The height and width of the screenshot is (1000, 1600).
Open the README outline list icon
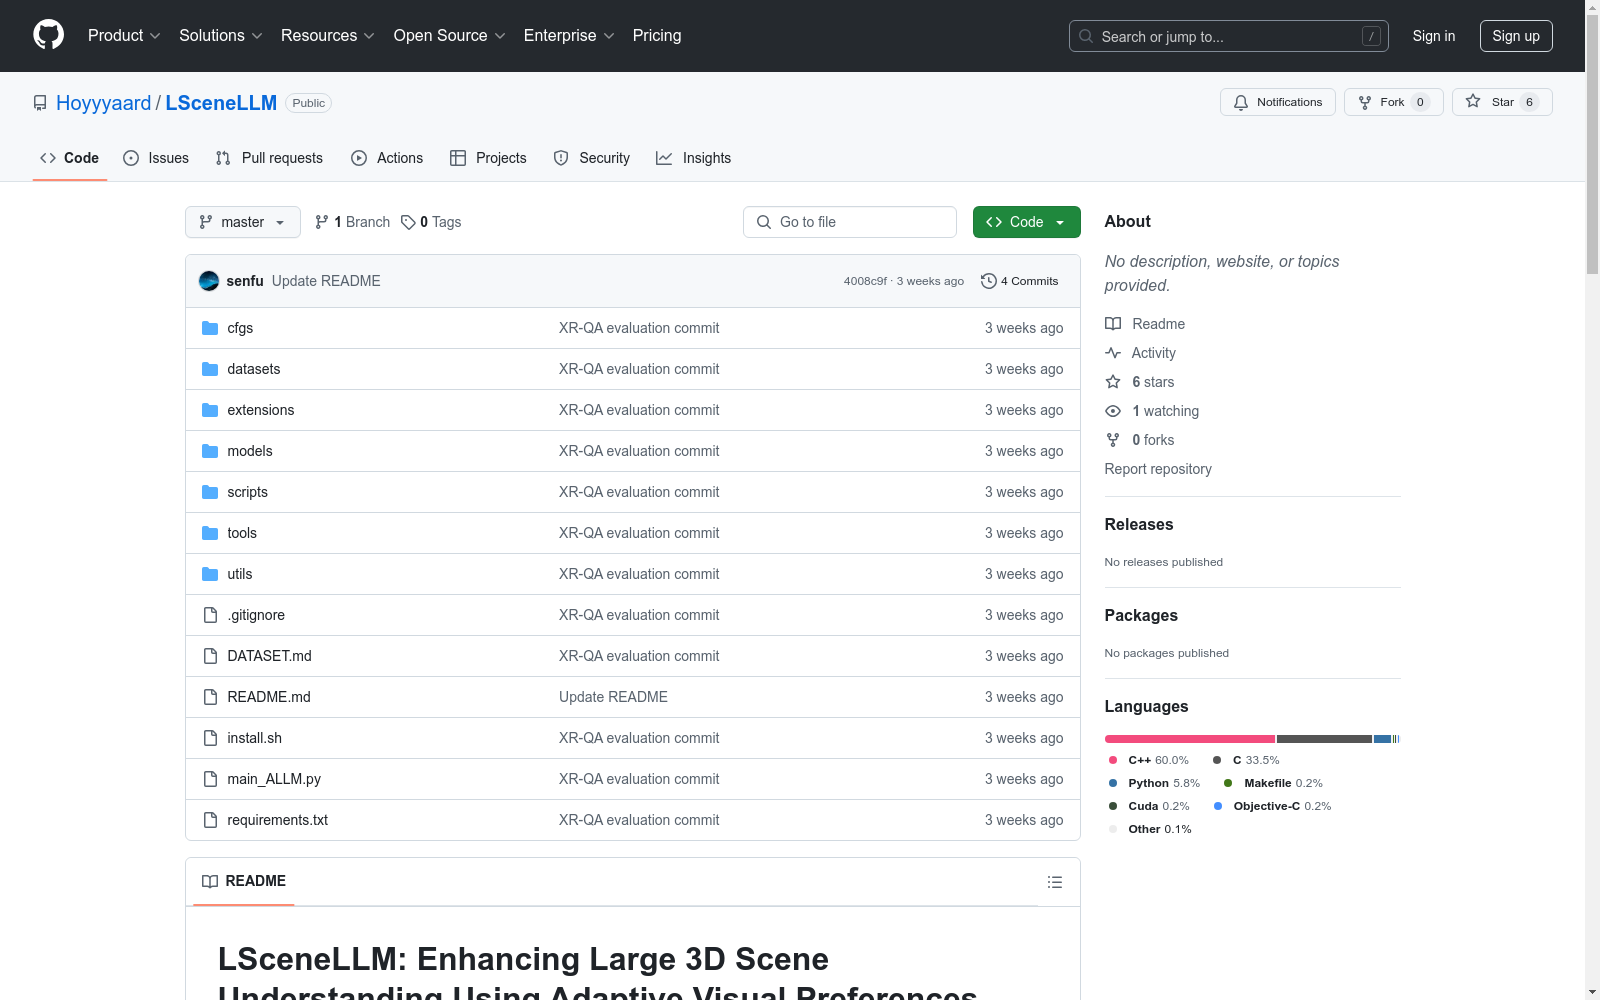point(1055,882)
